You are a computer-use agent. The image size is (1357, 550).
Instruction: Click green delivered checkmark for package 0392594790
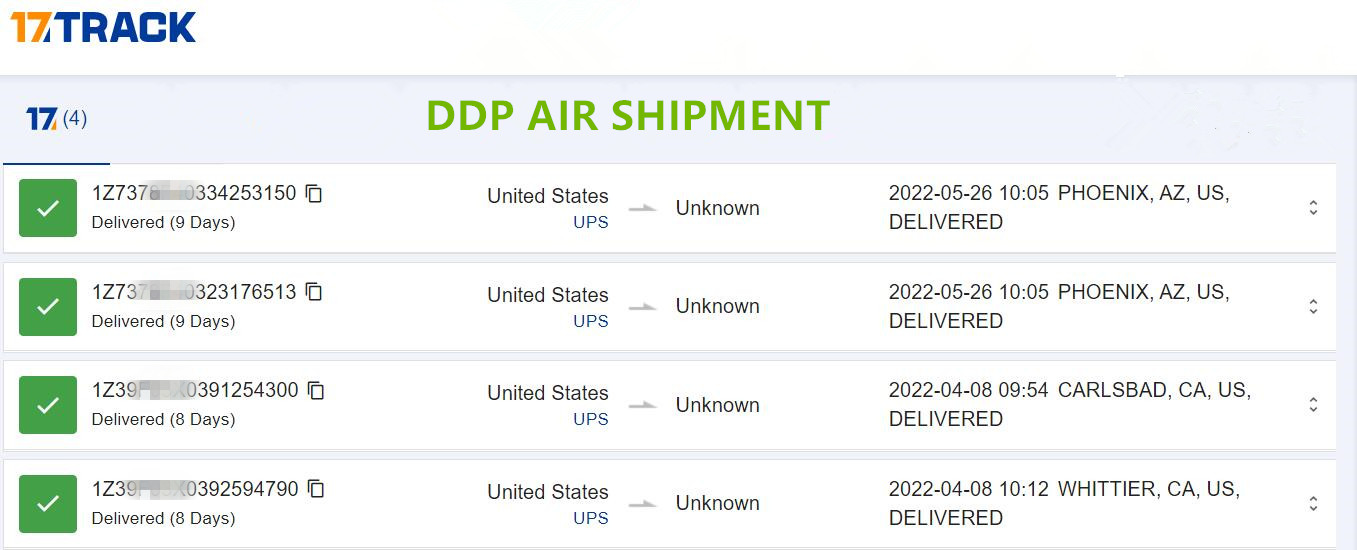point(48,503)
